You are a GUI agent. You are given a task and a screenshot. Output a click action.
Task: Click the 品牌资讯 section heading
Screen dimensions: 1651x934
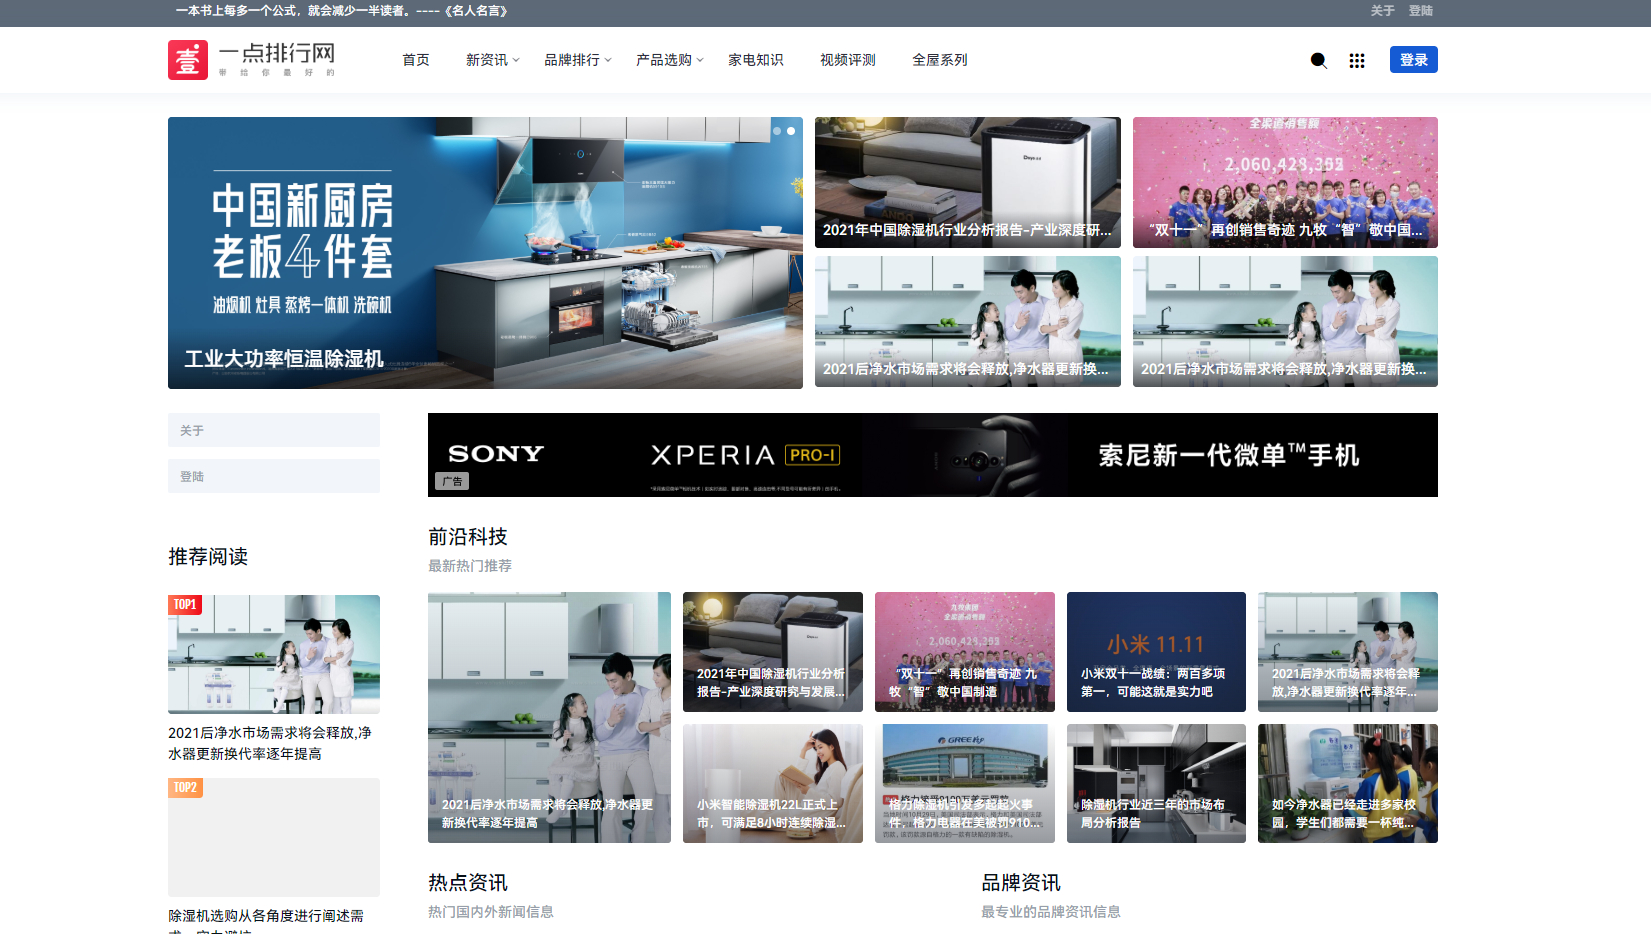click(1021, 883)
